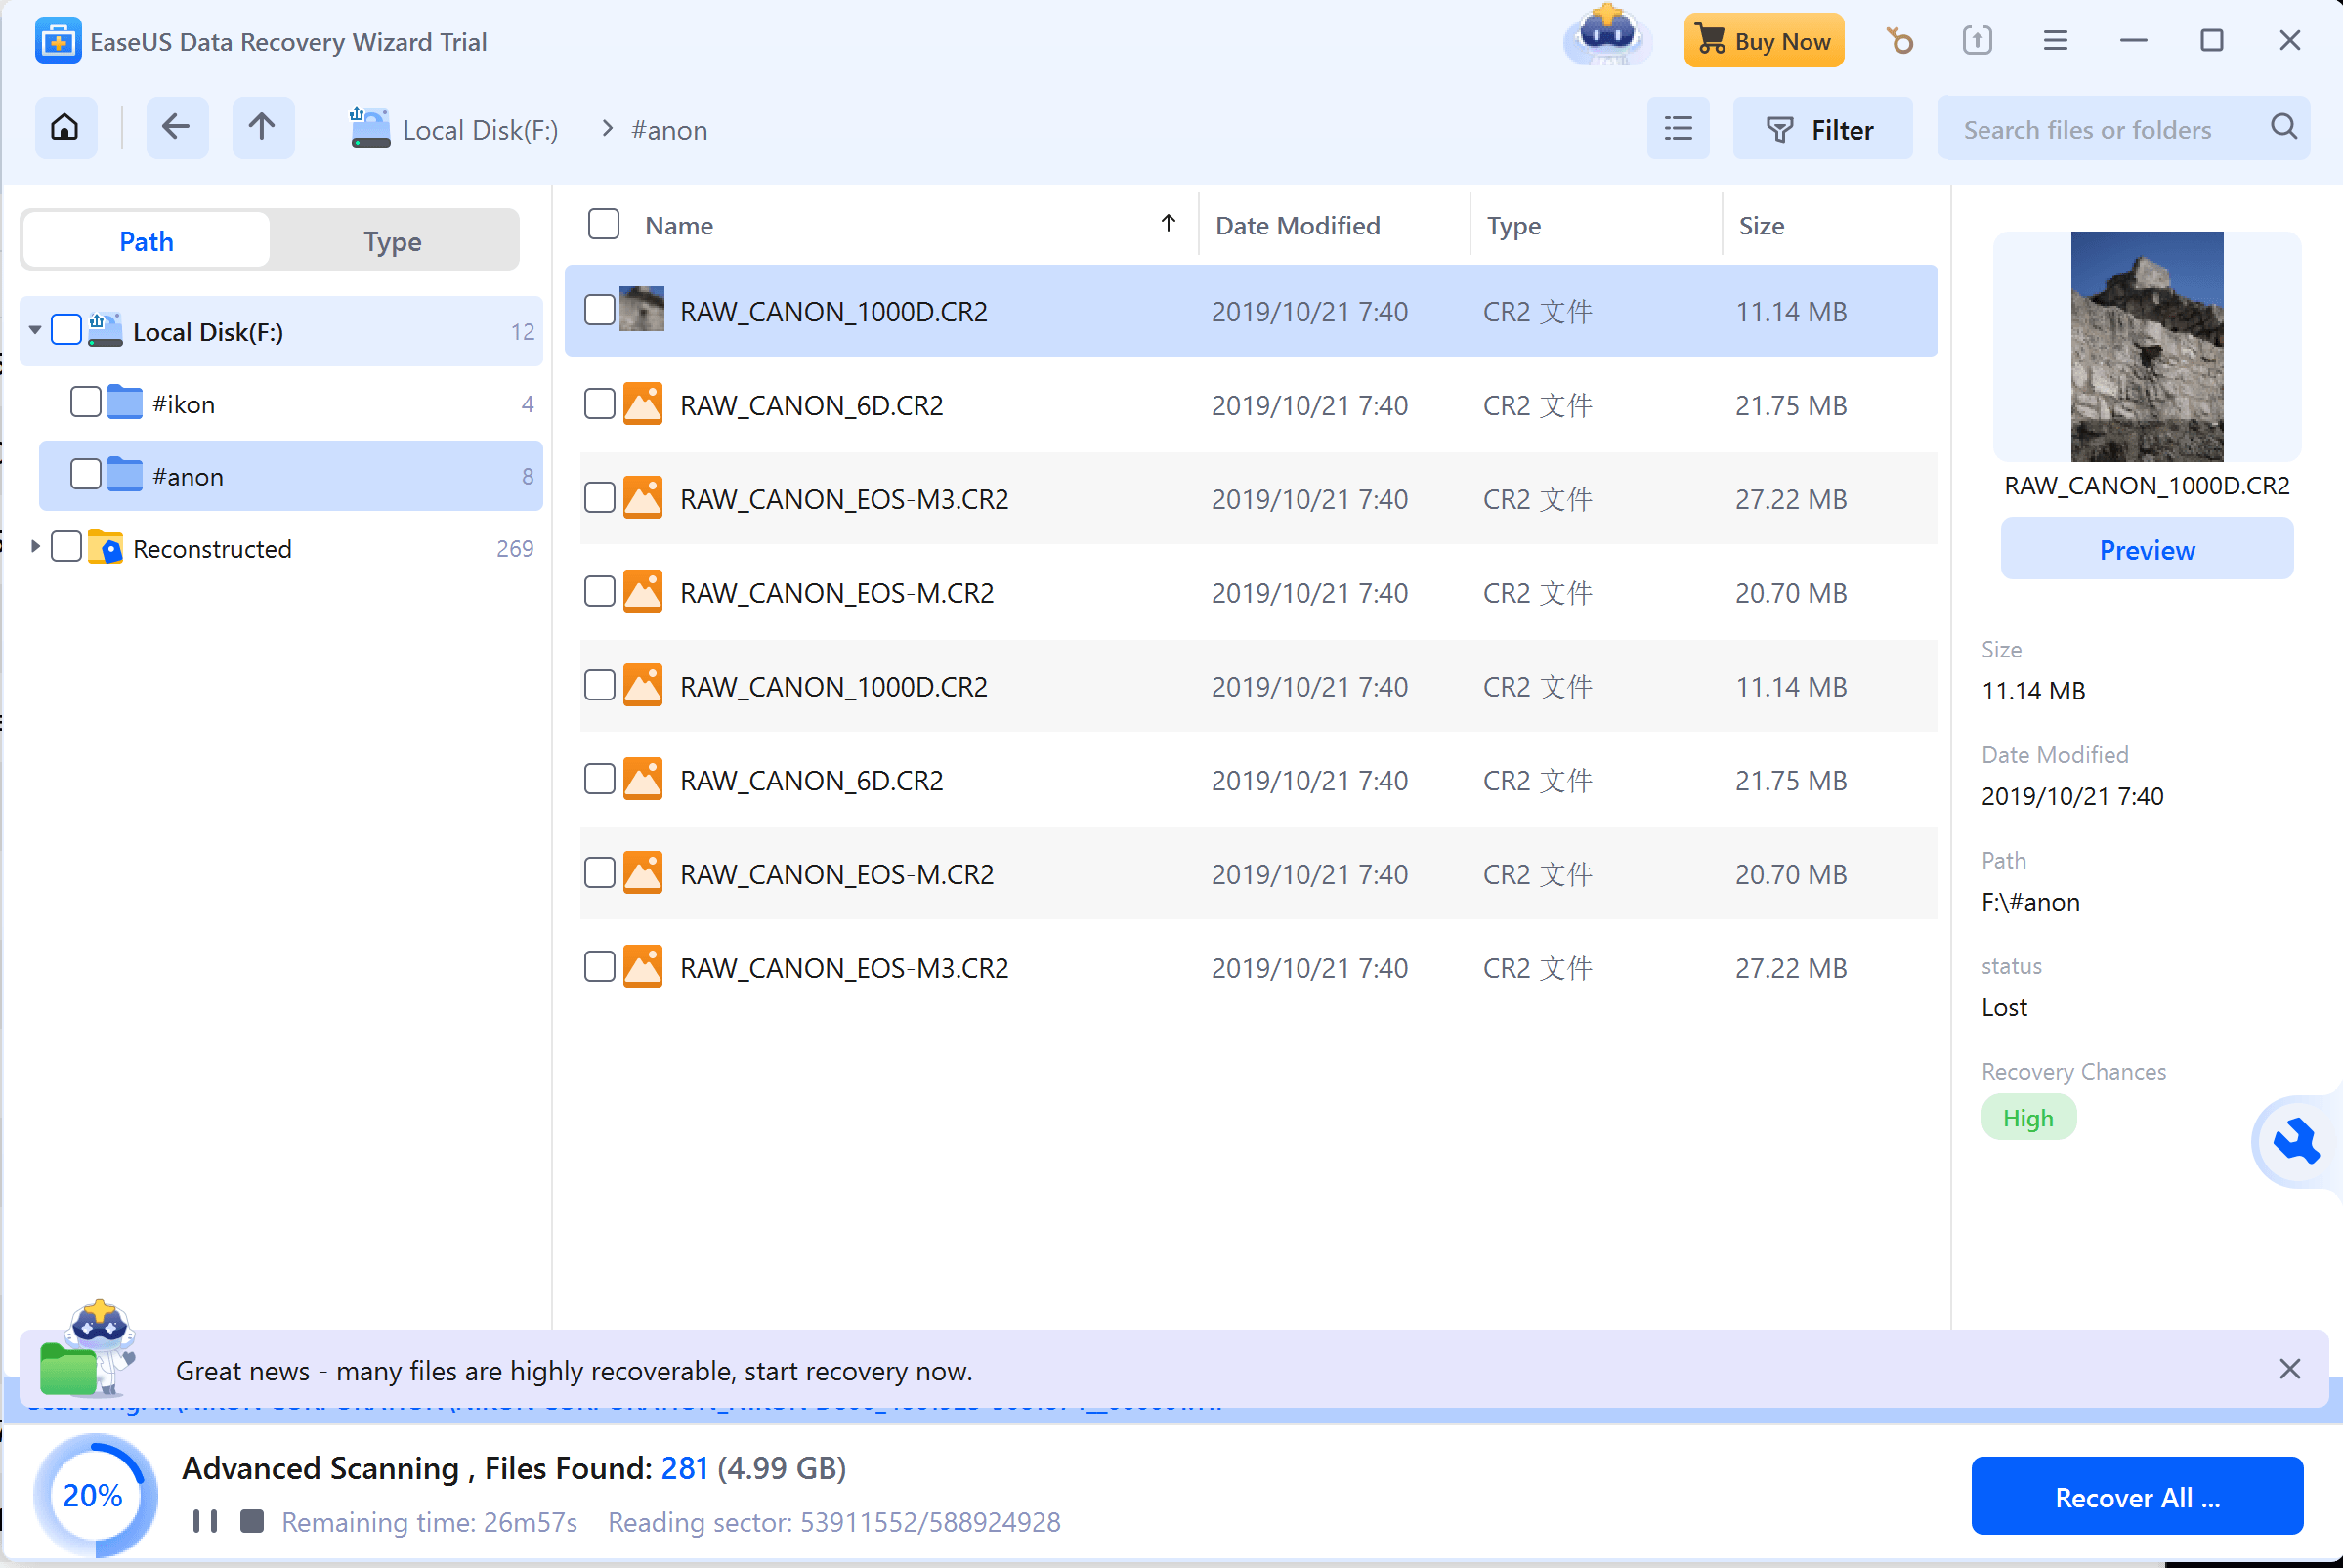The width and height of the screenshot is (2343, 1568).
Task: Collapse the Local Disk(F:) tree node
Action: (x=35, y=330)
